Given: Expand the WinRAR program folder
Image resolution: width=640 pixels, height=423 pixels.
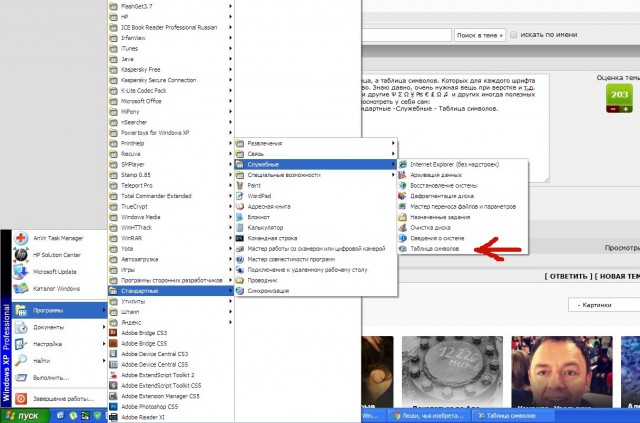Looking at the screenshot, I should (171, 238).
